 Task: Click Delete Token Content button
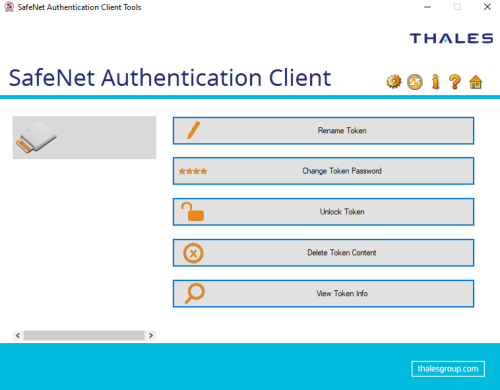click(323, 253)
